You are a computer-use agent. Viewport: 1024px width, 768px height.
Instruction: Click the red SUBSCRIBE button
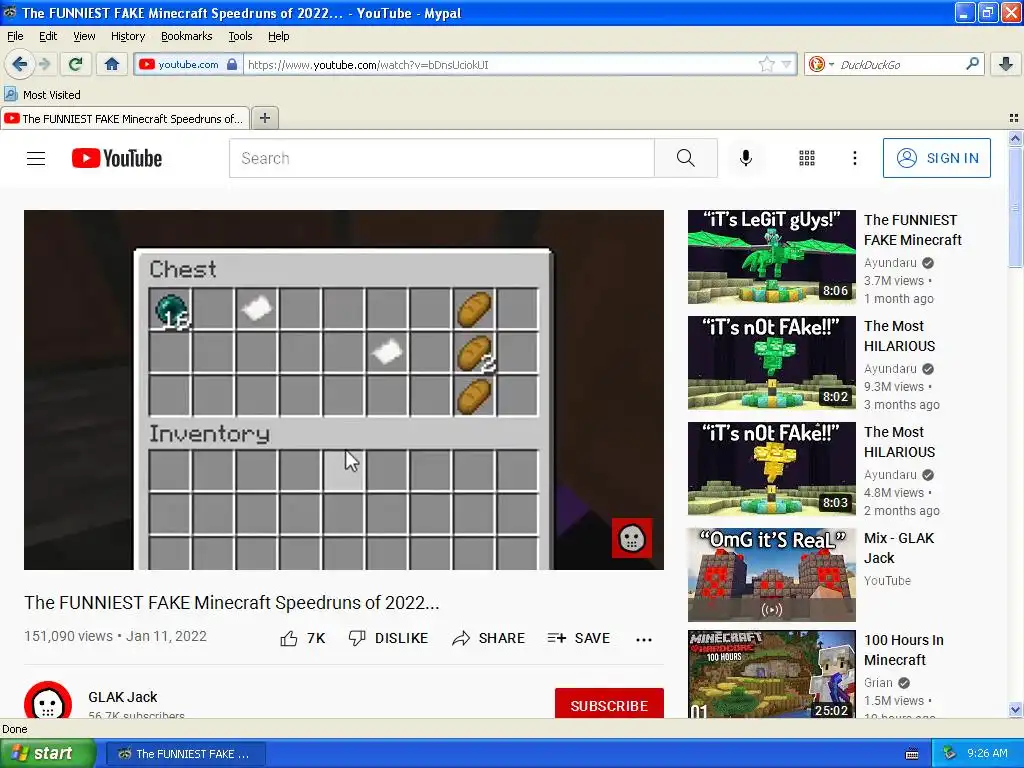point(609,704)
